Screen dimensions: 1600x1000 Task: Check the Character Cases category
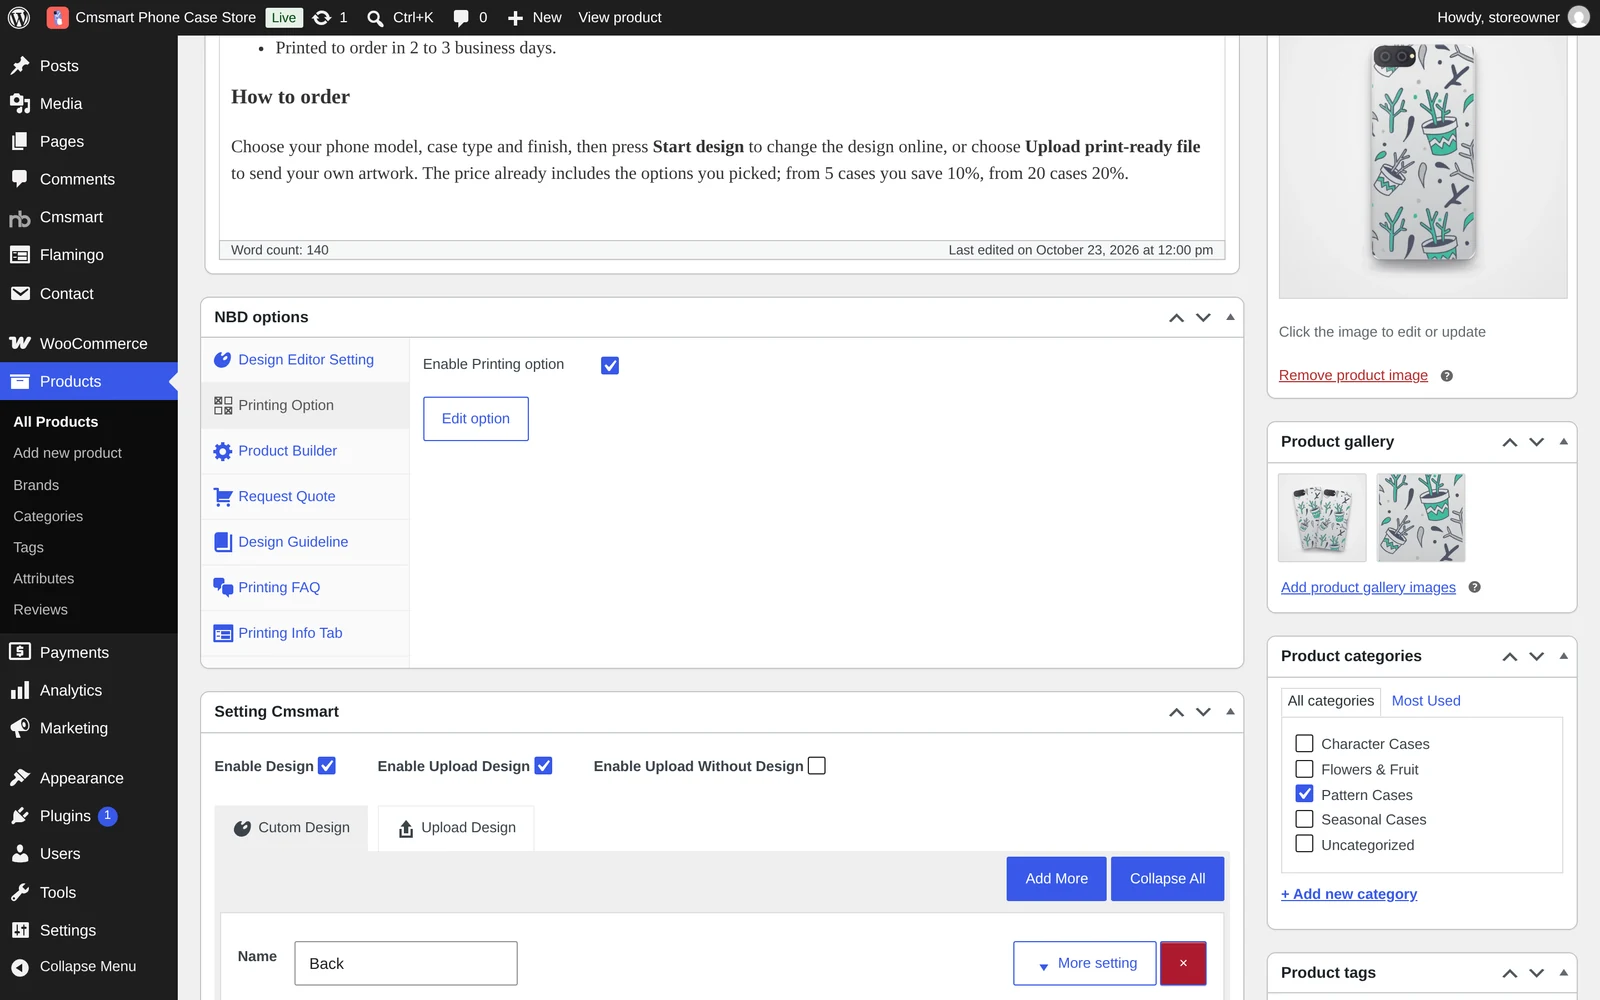coord(1304,743)
